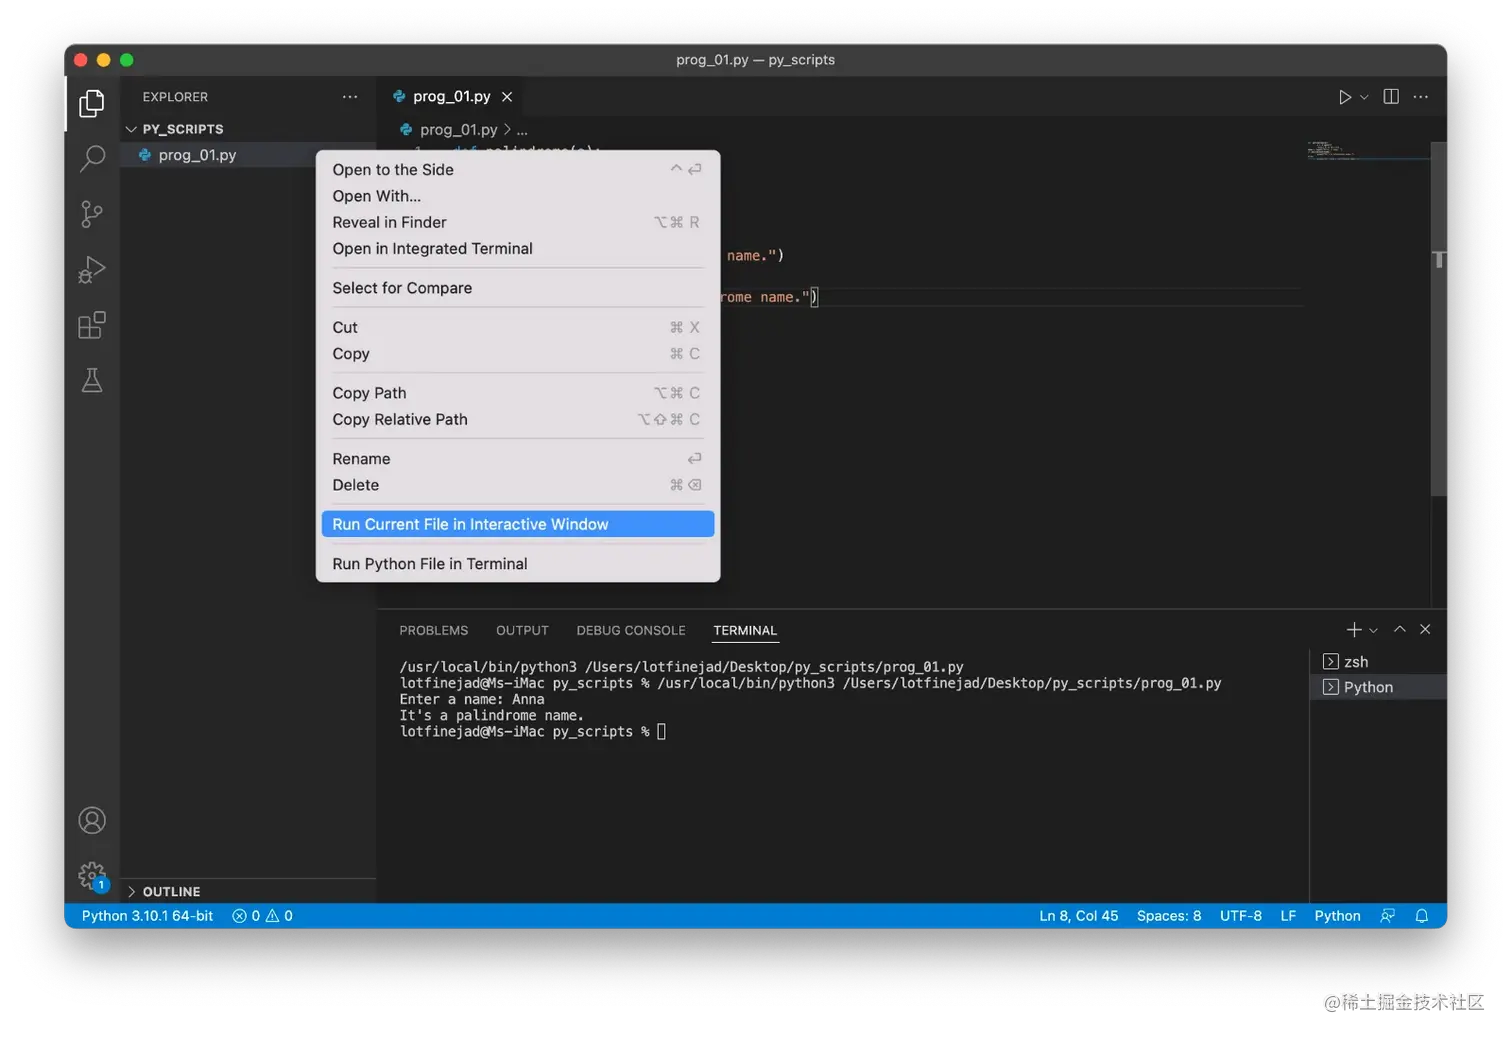The height and width of the screenshot is (1040, 1512).
Task: Maximize the terminal panel size
Action: coord(1400,630)
